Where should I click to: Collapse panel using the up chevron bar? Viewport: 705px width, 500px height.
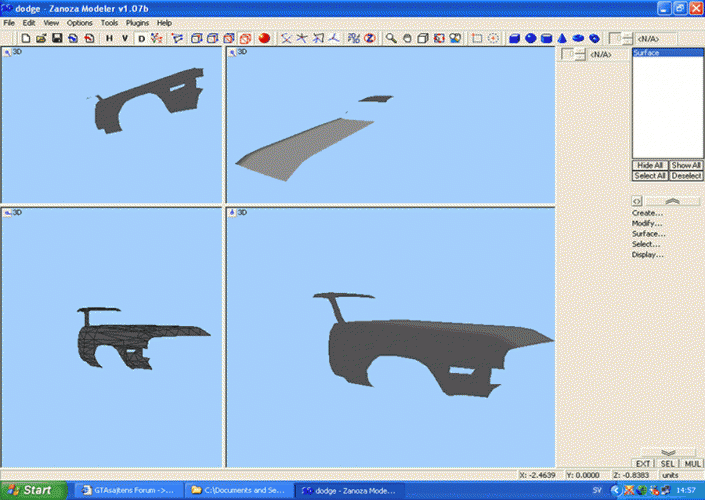pos(671,201)
